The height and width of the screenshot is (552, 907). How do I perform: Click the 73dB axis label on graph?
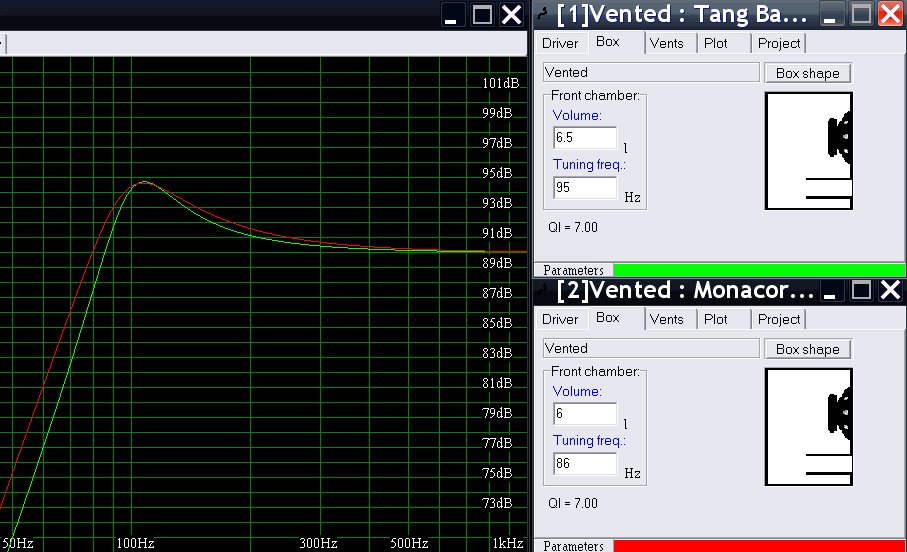pos(497,503)
